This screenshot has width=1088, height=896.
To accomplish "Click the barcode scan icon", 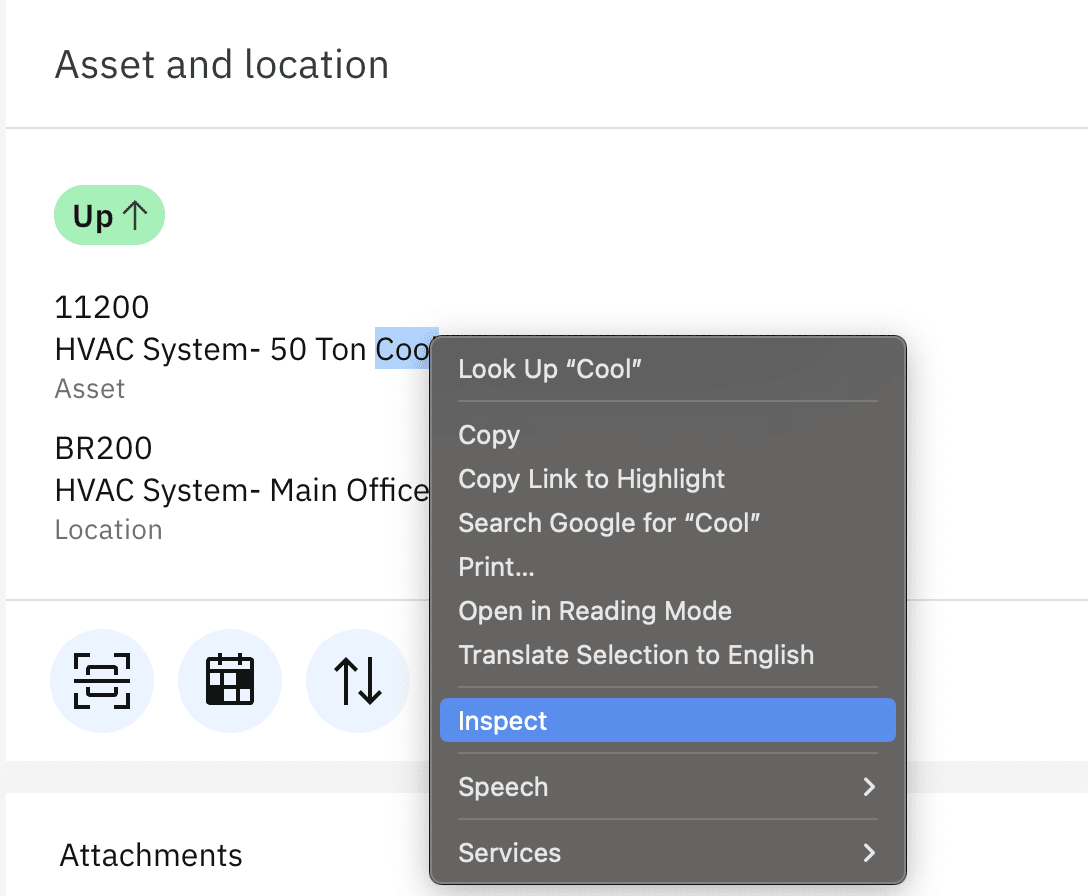I will [x=102, y=681].
